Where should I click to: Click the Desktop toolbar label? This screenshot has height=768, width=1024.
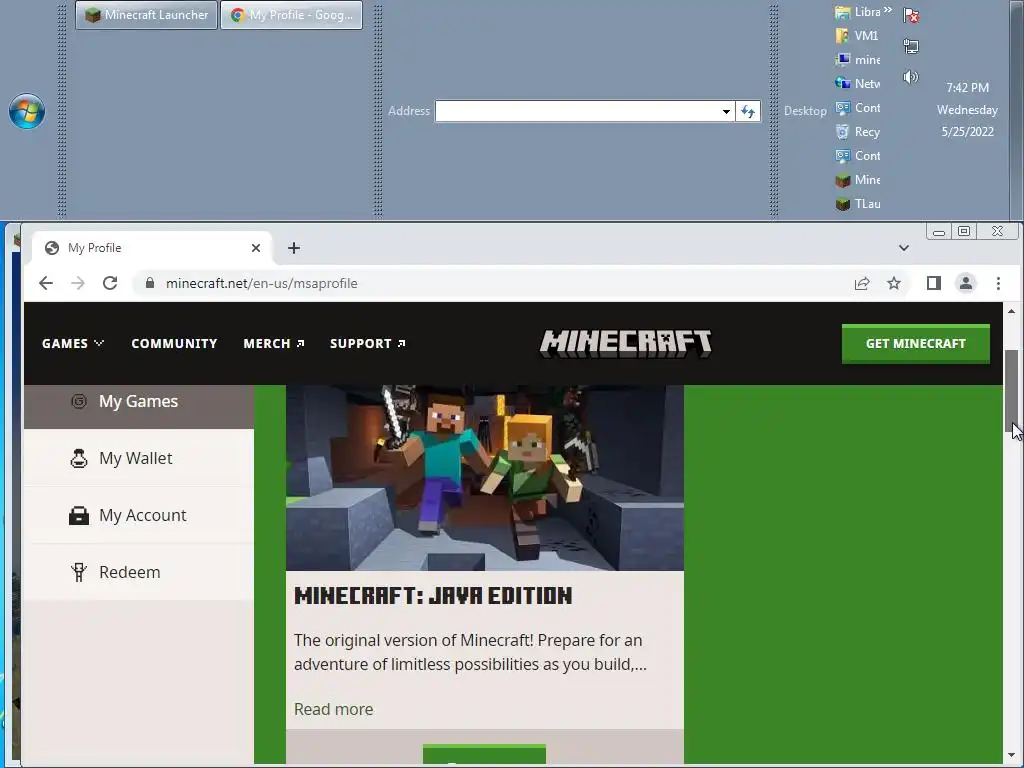click(805, 111)
